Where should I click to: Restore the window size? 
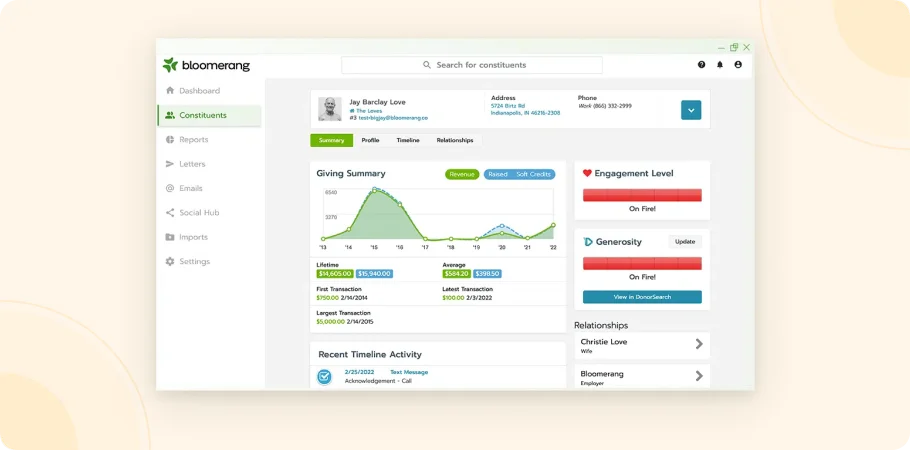734,47
